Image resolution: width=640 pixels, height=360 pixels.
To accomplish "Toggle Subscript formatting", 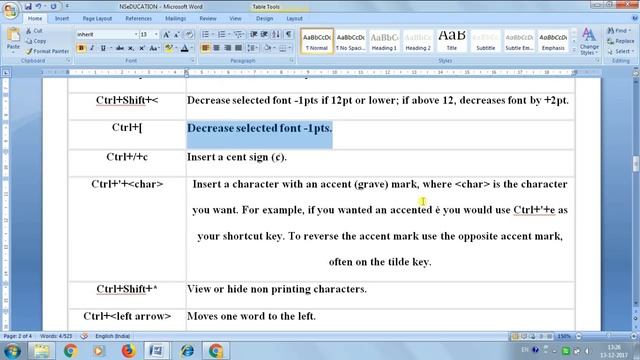I will click(131, 48).
